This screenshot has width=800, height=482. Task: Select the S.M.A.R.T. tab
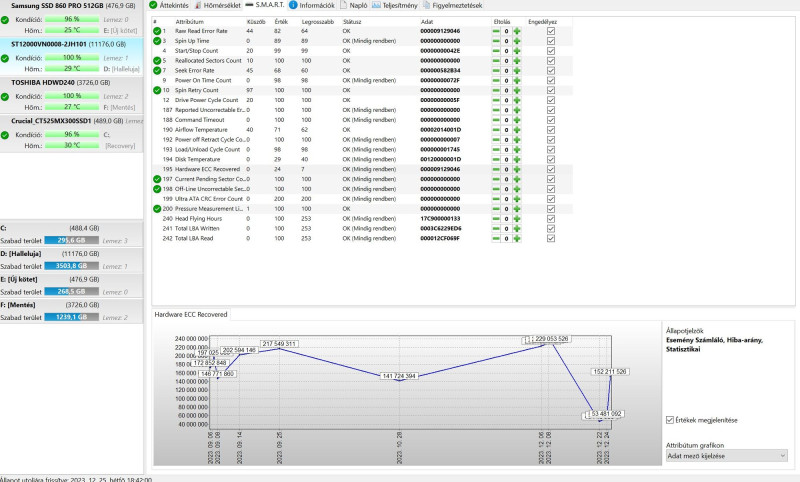pyautogui.click(x=265, y=5)
